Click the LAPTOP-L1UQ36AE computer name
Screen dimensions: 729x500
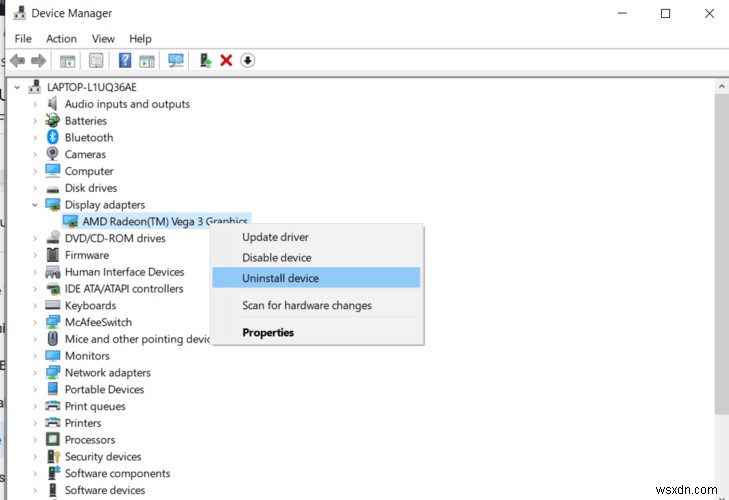pos(92,87)
